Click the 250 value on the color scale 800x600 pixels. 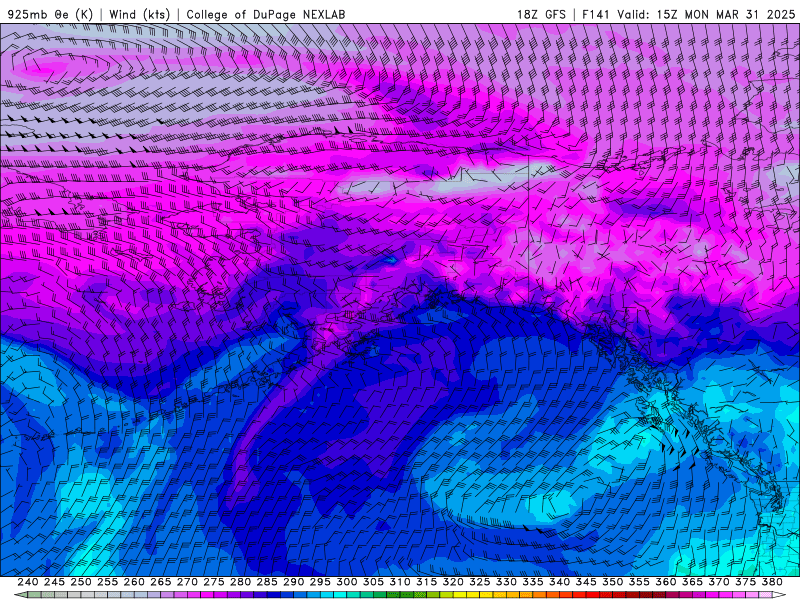81,582
